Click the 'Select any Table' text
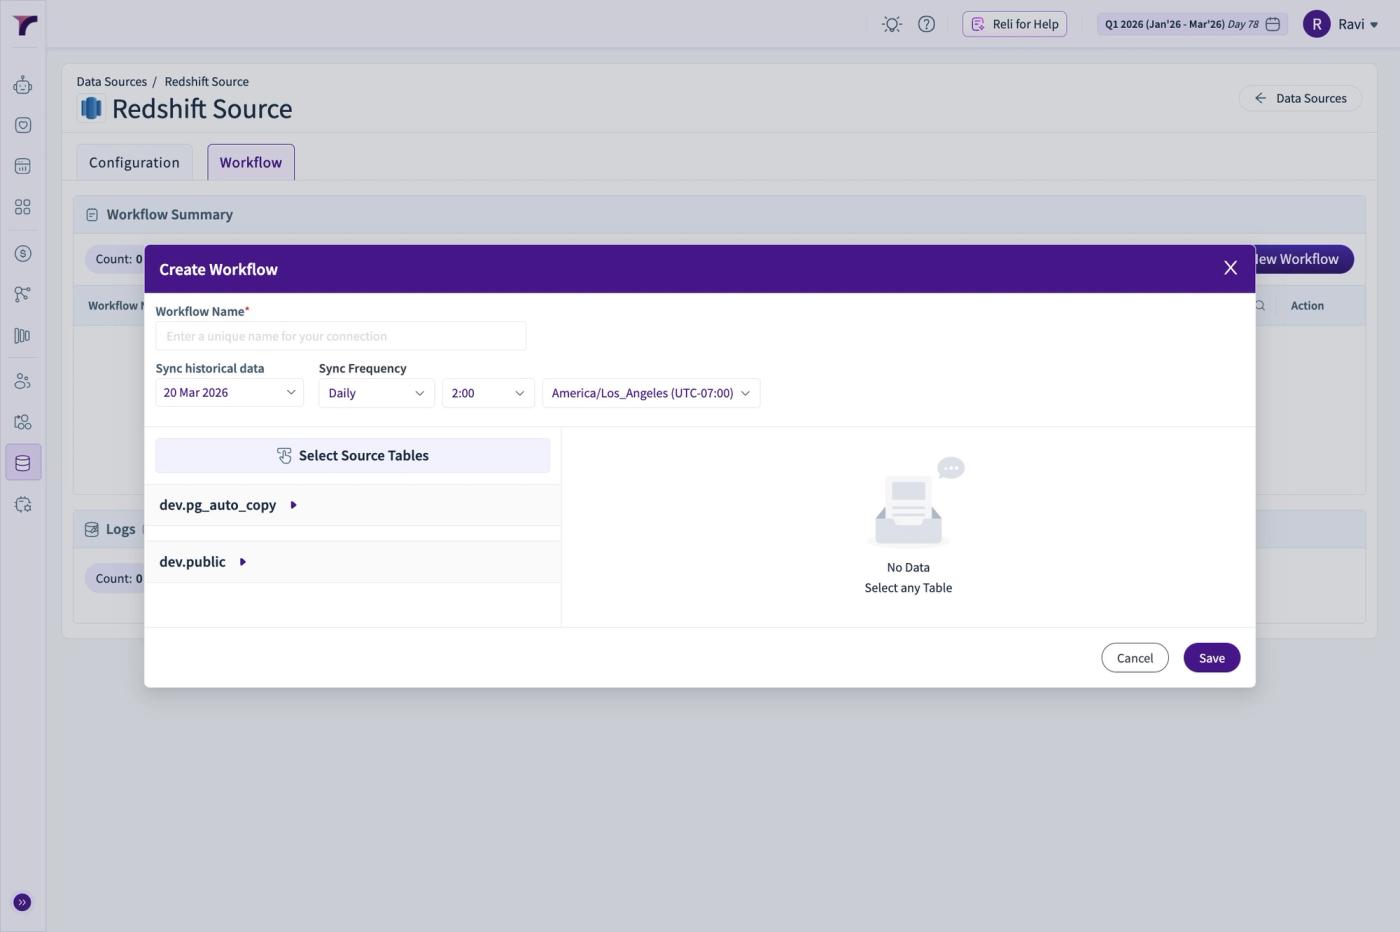Viewport: 1400px width, 932px height. [x=908, y=588]
